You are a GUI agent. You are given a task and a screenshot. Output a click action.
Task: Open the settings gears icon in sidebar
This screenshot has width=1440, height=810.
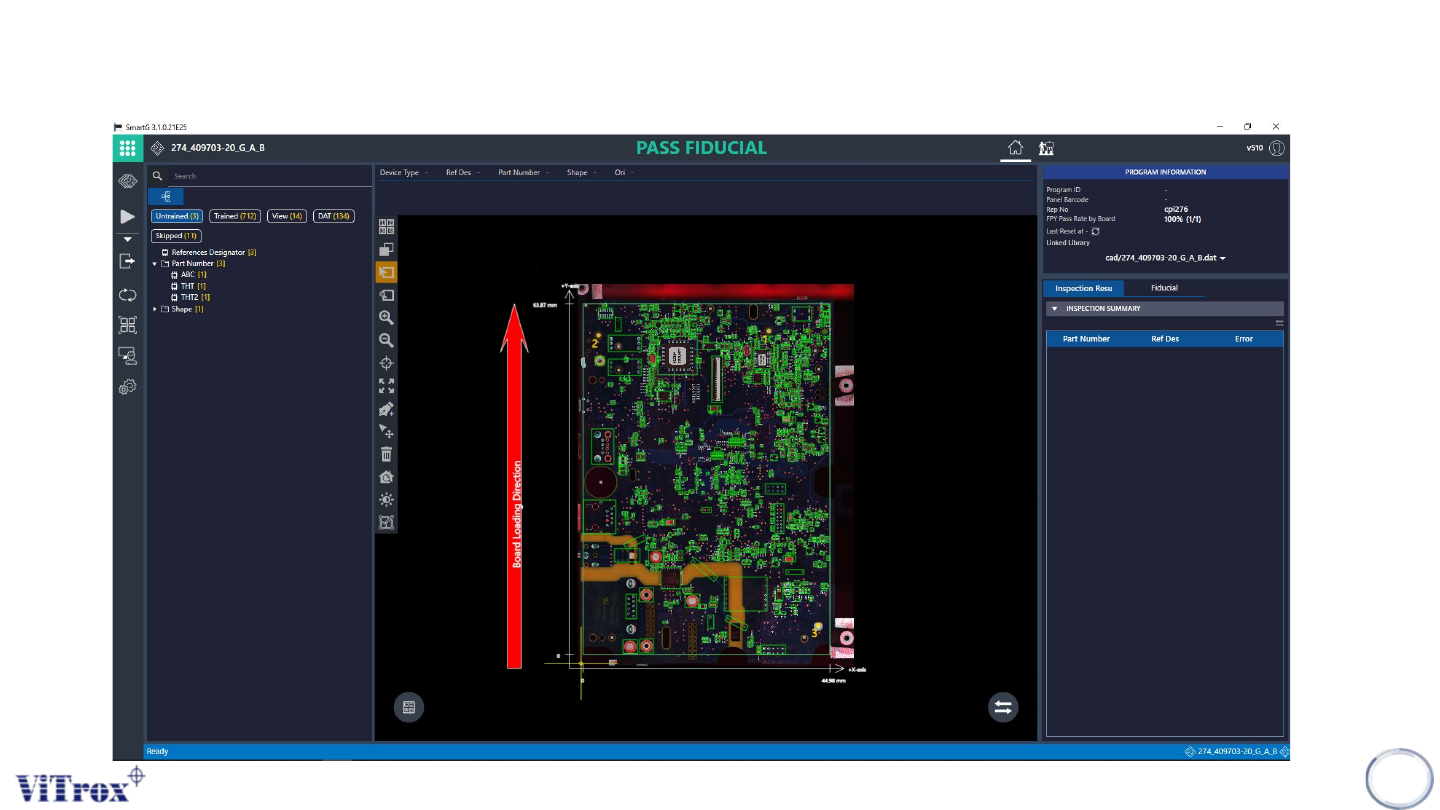click(127, 387)
